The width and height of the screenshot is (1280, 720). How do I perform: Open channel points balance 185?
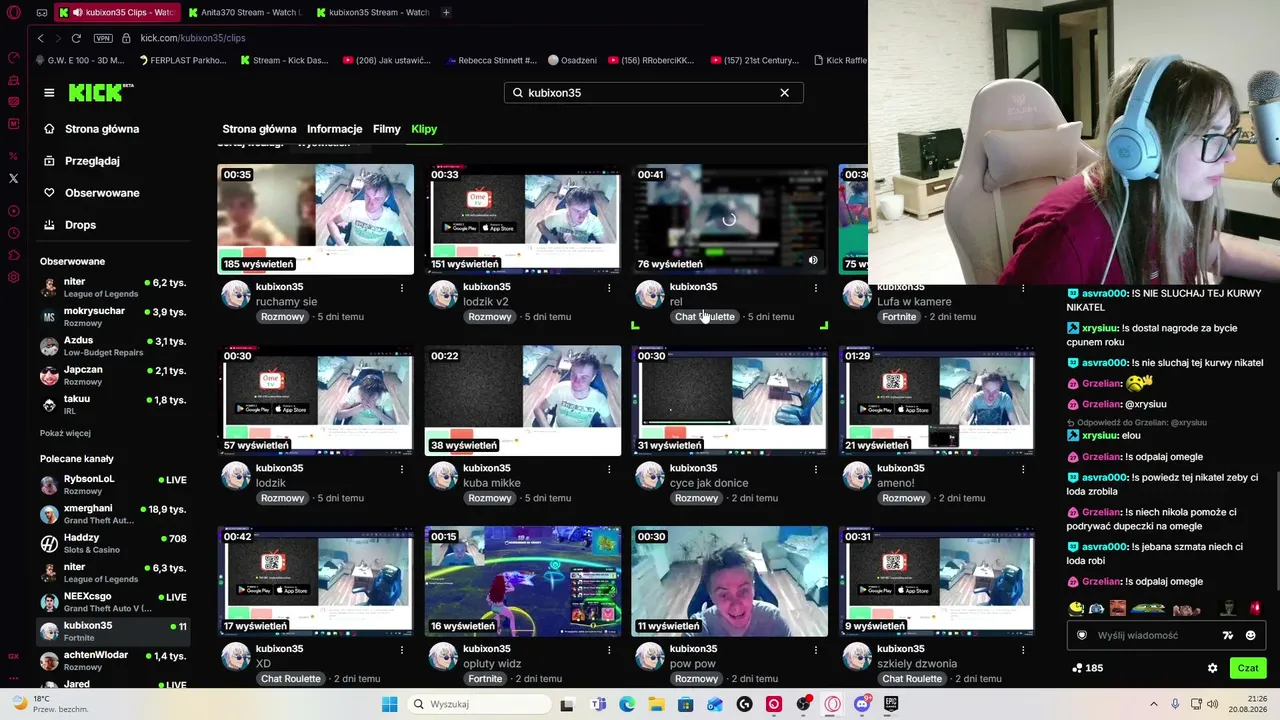coord(1087,668)
